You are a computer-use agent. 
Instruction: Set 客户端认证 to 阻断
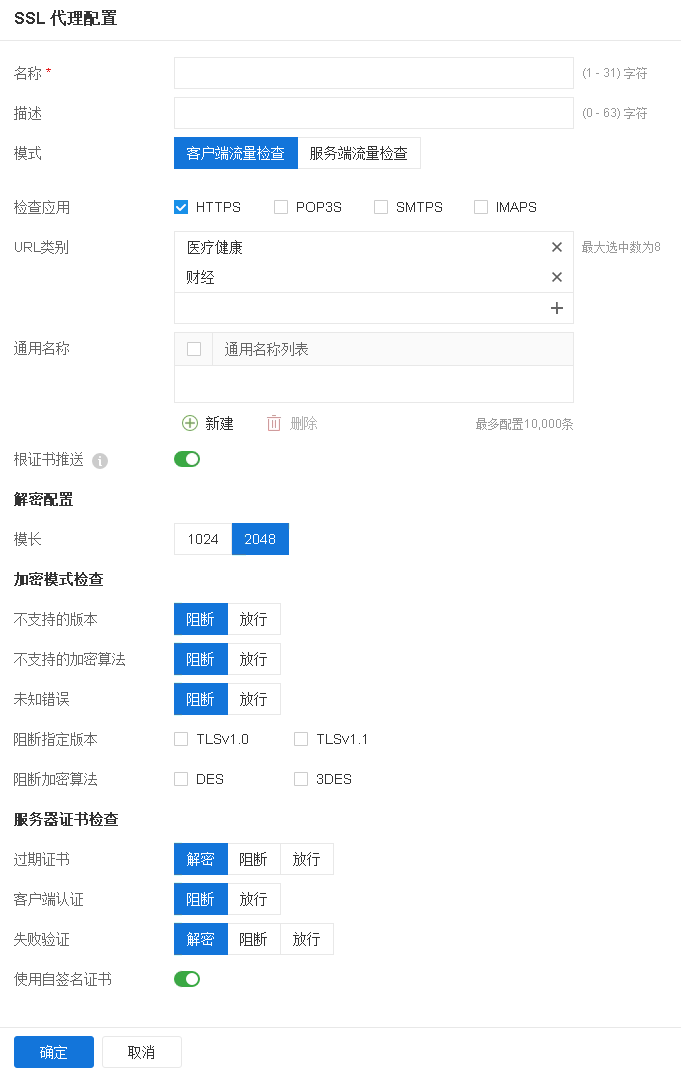[201, 899]
